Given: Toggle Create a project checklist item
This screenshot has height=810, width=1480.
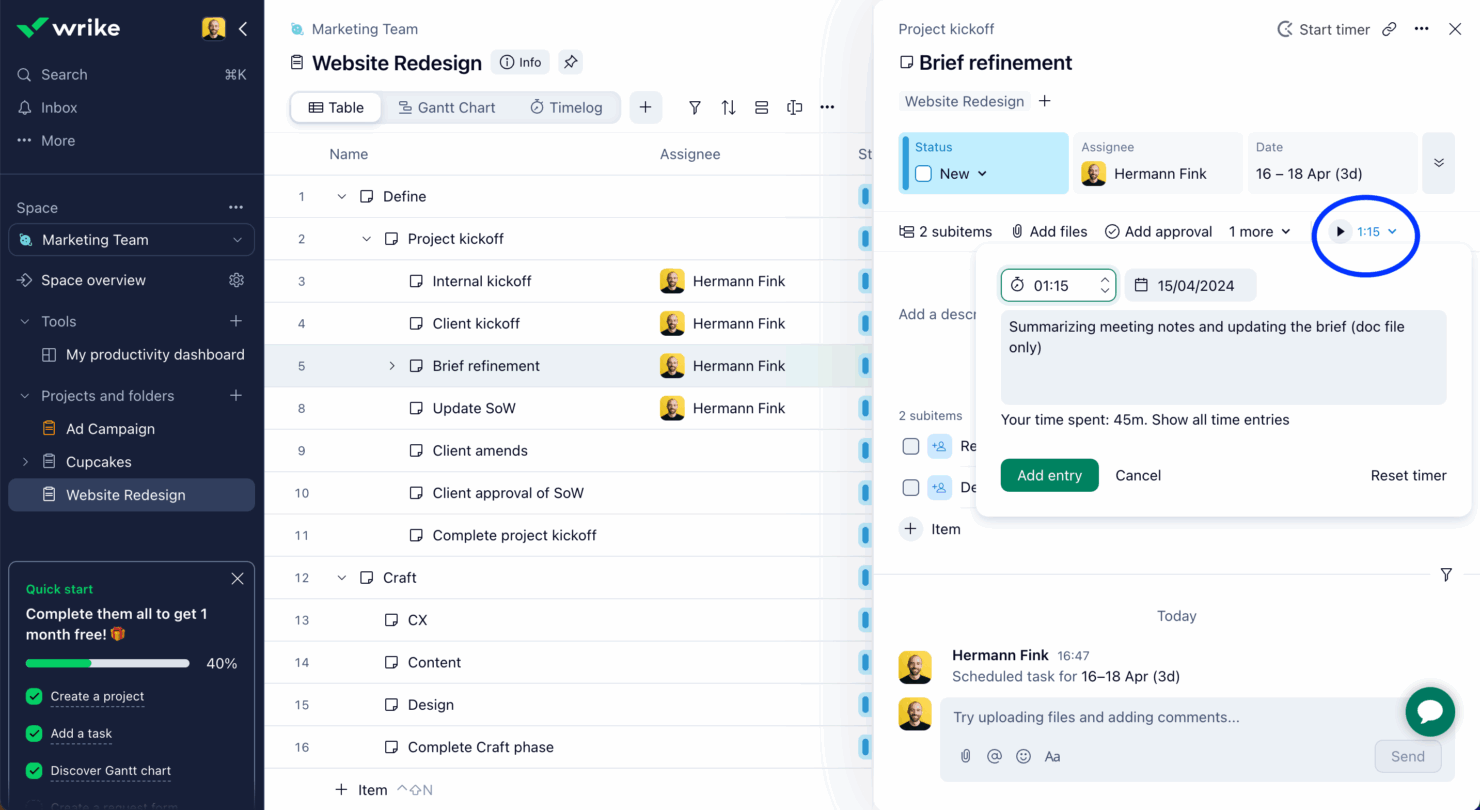Looking at the screenshot, I should (34, 696).
